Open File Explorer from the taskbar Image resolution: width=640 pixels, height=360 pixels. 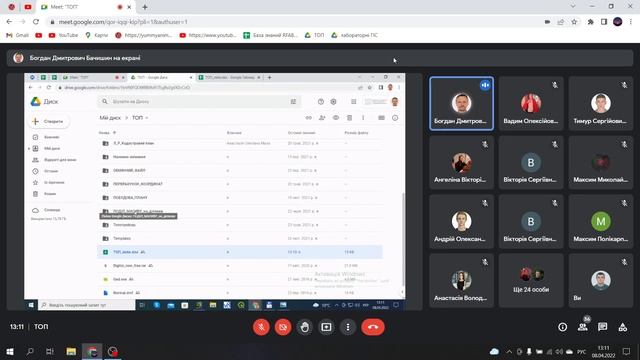[x=71, y=351]
